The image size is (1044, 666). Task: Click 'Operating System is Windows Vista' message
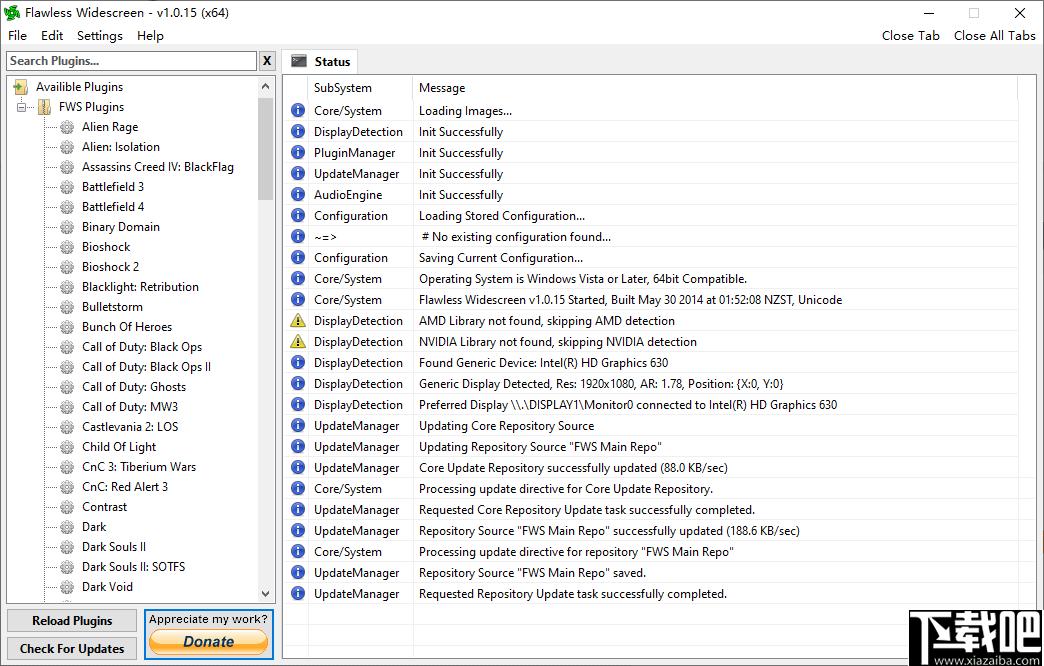(x=583, y=279)
